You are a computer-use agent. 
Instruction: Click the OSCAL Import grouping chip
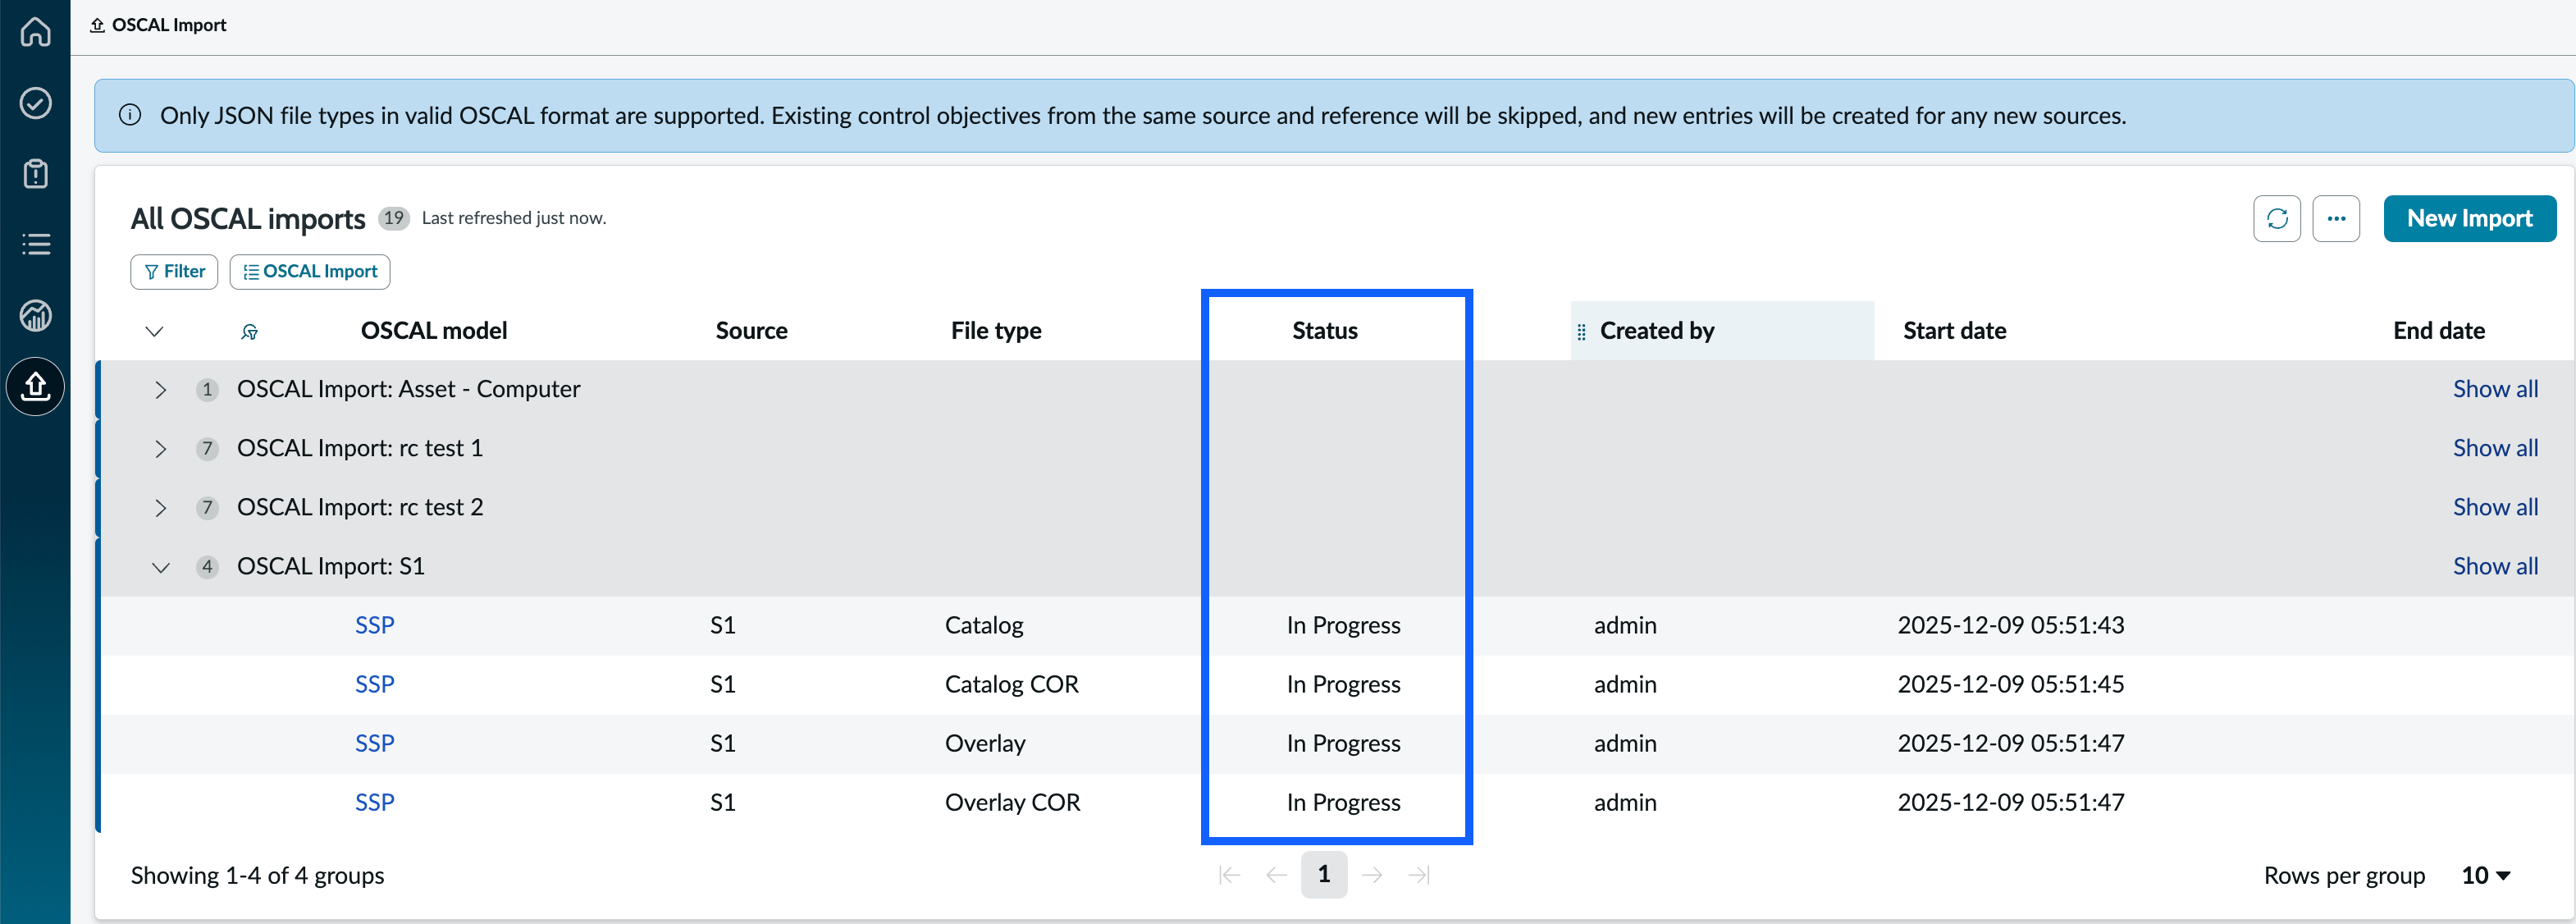(310, 272)
